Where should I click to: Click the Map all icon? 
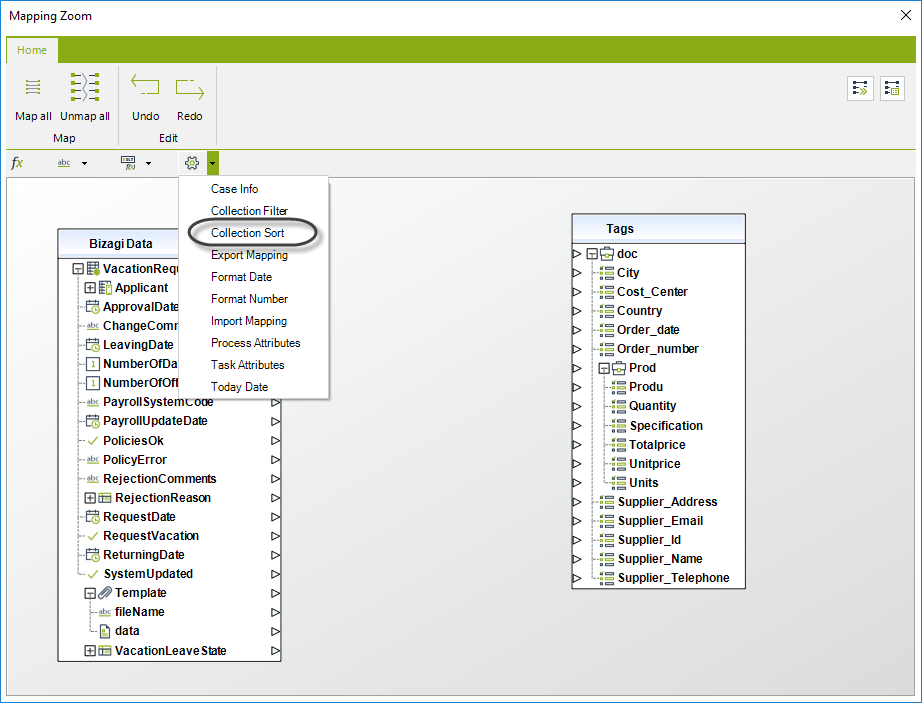33,88
